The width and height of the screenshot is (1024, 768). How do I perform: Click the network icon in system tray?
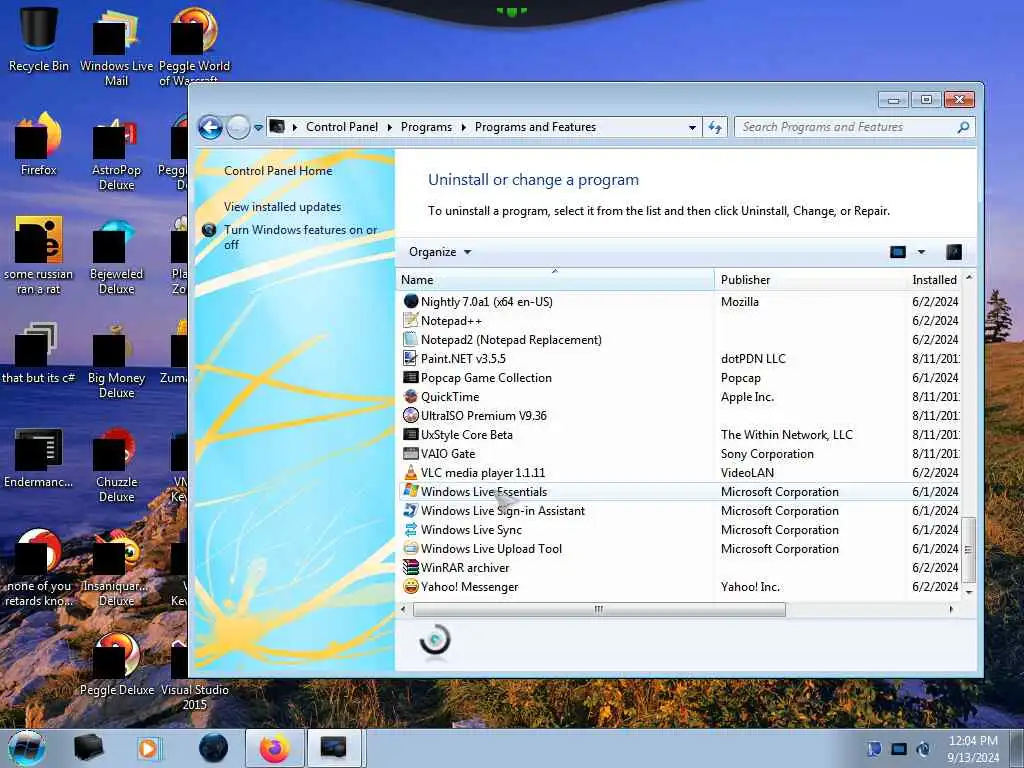tap(899, 749)
